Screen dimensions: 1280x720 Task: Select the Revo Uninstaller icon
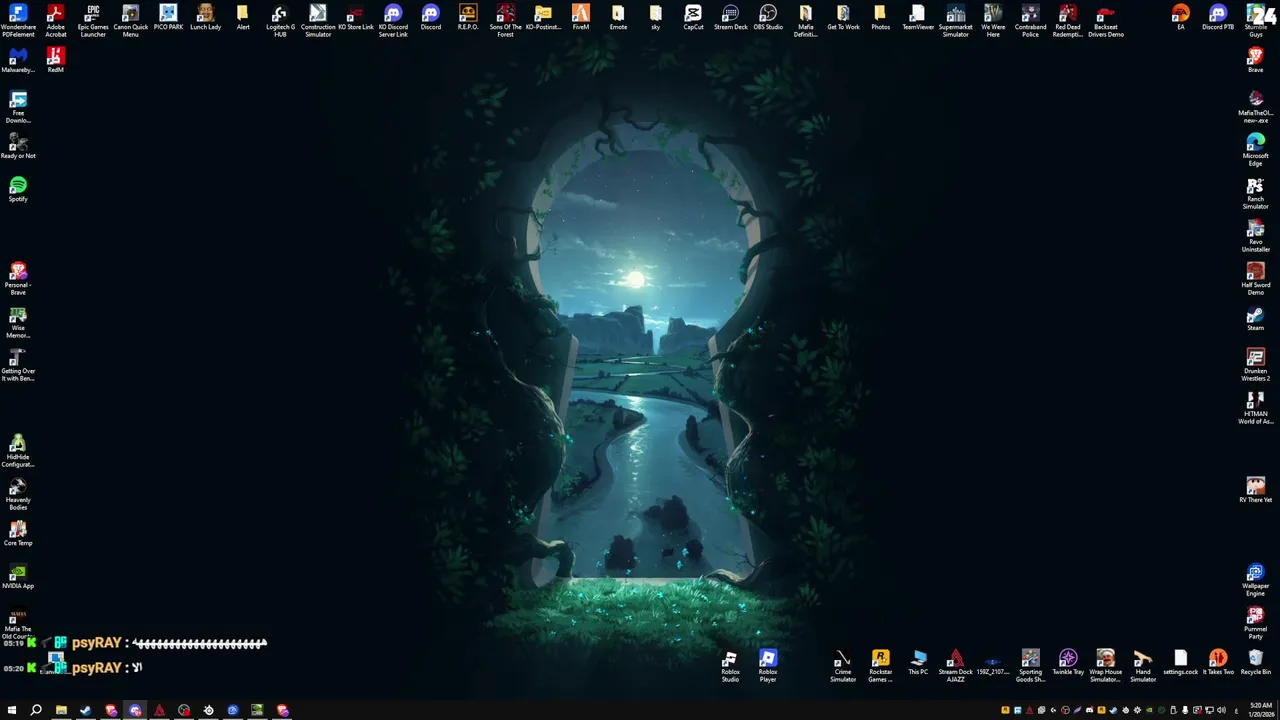click(x=1255, y=236)
